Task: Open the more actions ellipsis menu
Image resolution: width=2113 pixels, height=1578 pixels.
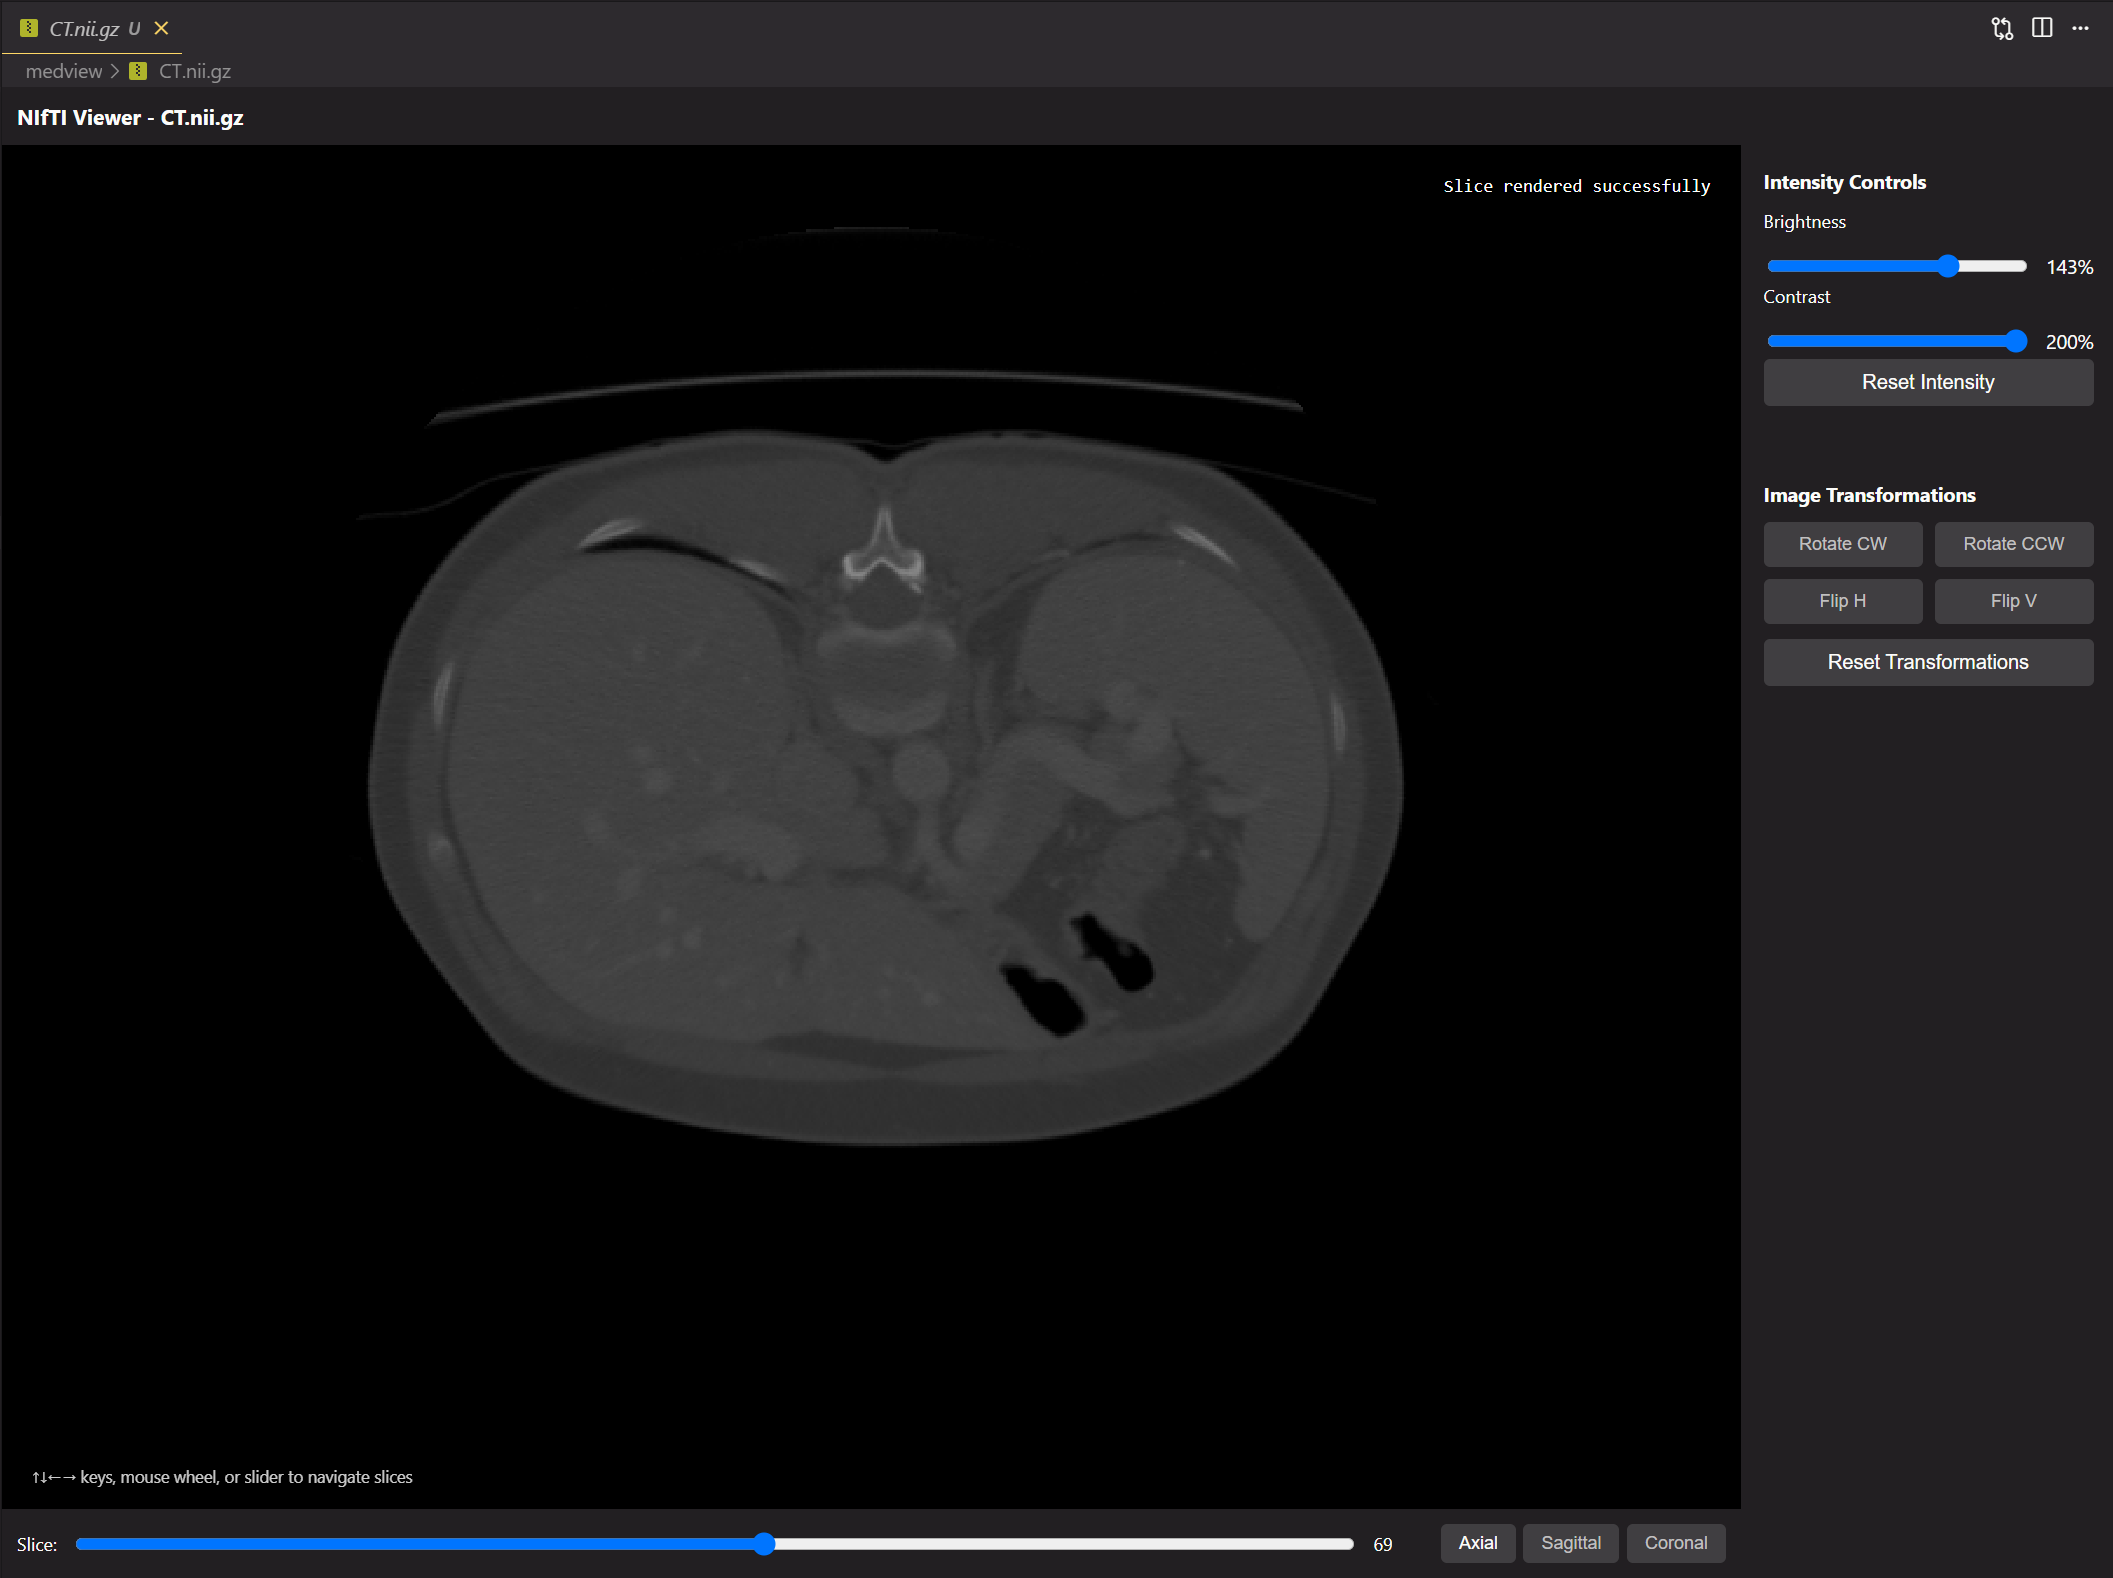Action: pyautogui.click(x=2081, y=28)
